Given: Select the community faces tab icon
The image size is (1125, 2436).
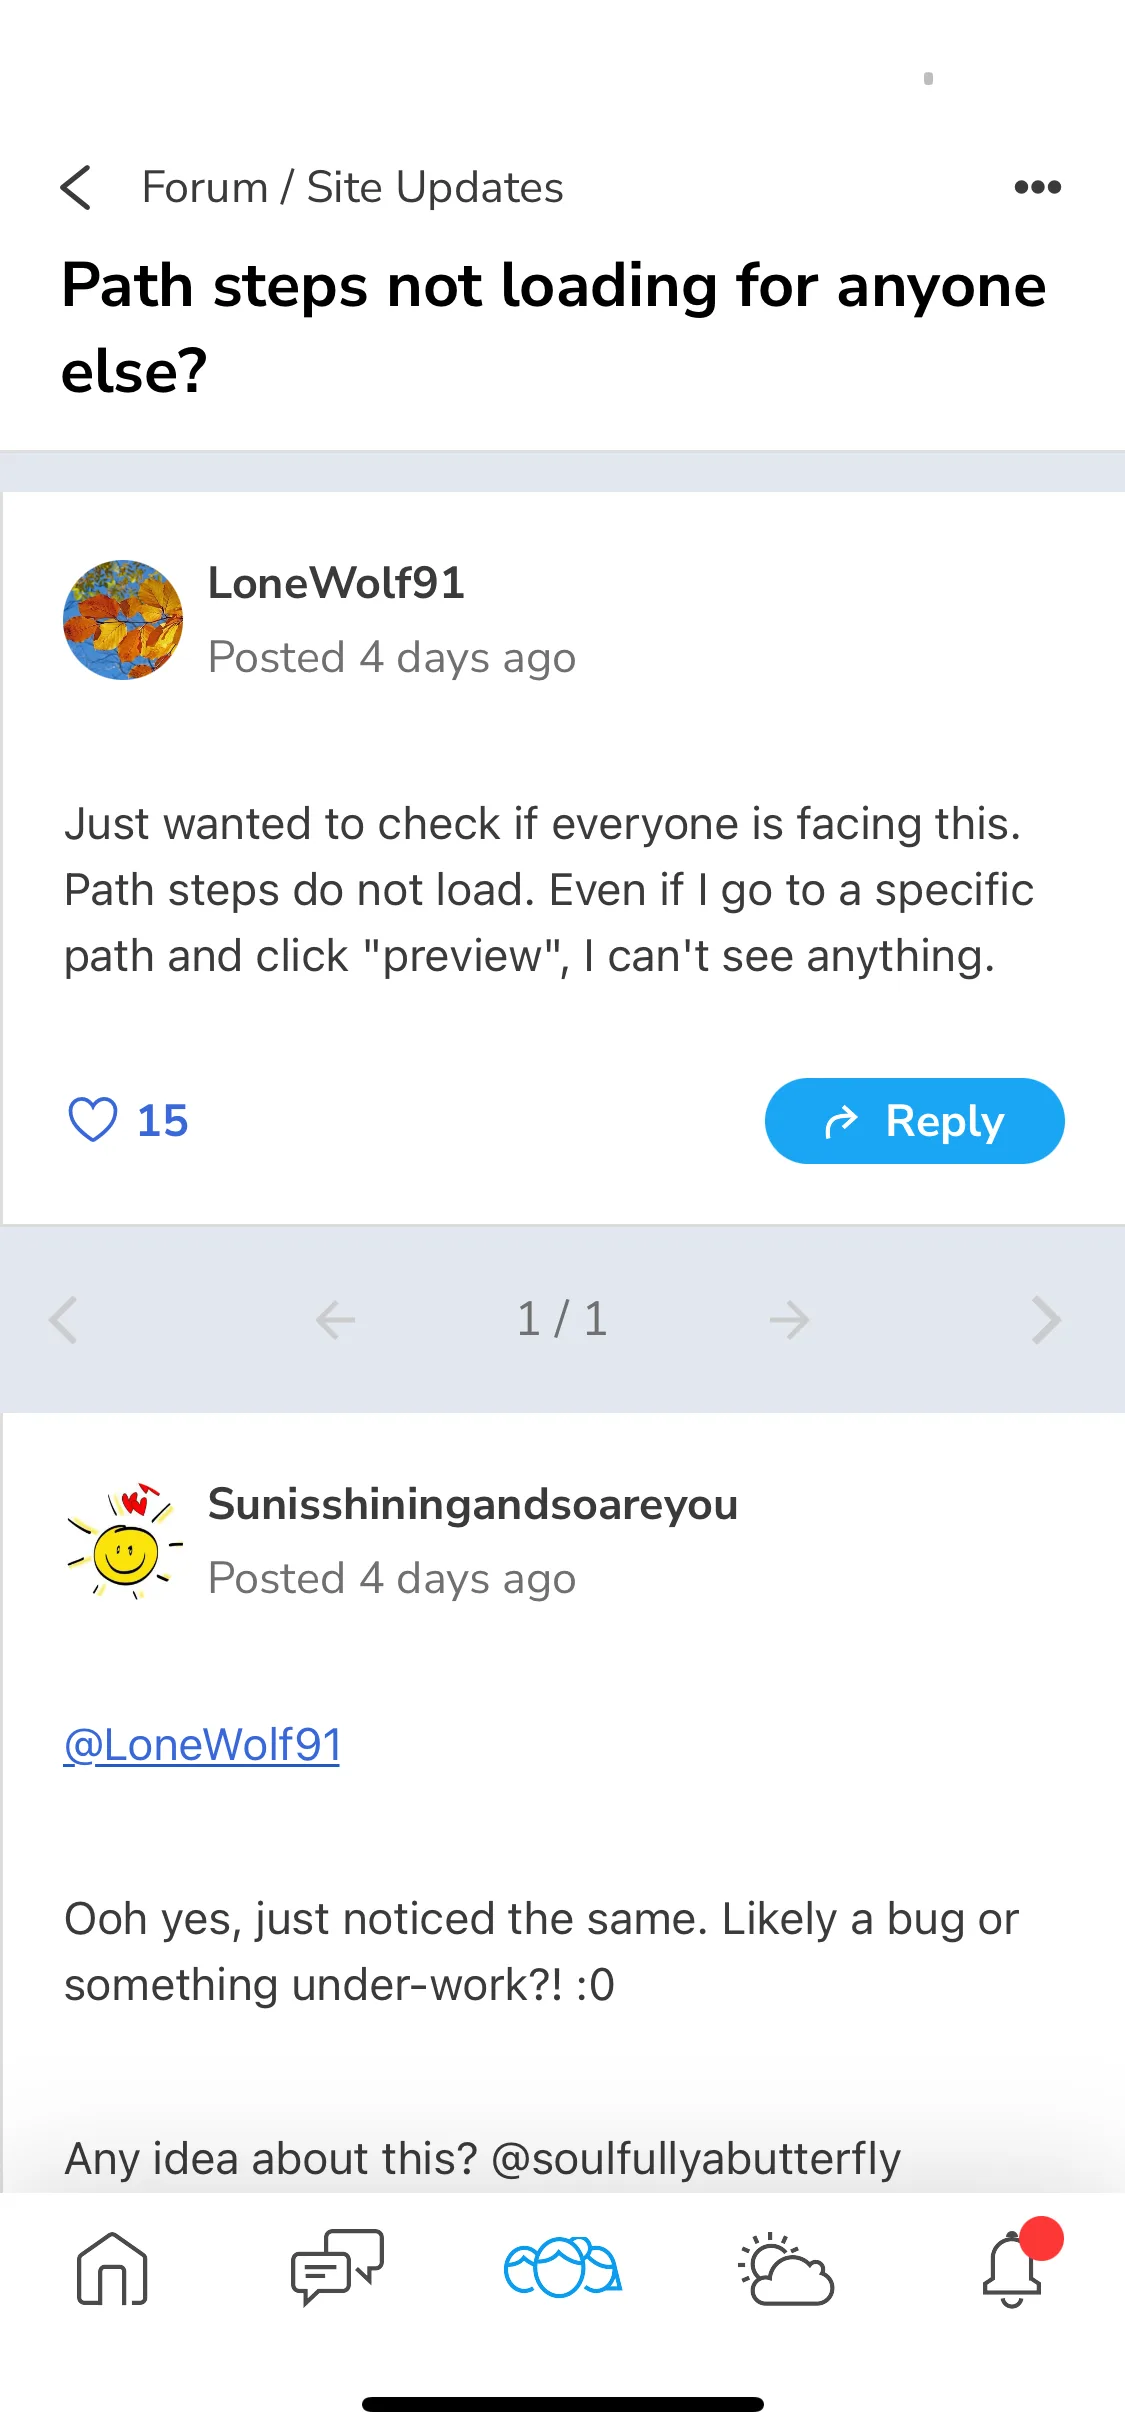Looking at the screenshot, I should 563,2268.
